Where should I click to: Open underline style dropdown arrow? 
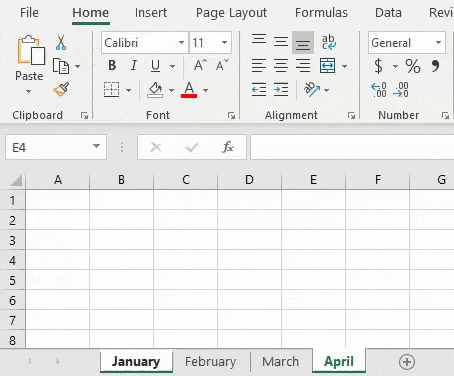[x=172, y=66]
